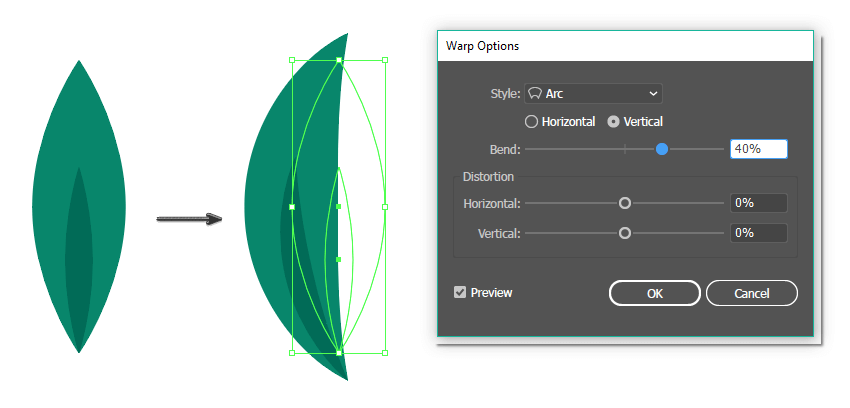The height and width of the screenshot is (408, 850).
Task: Open the Style dropdown list
Action: coord(593,93)
